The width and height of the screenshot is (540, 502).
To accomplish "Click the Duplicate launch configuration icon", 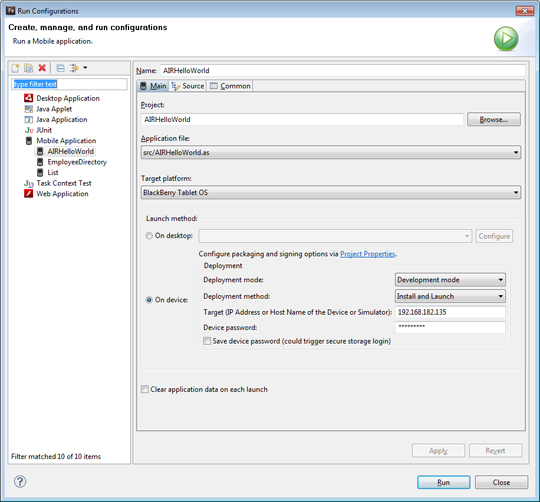I will click(29, 68).
